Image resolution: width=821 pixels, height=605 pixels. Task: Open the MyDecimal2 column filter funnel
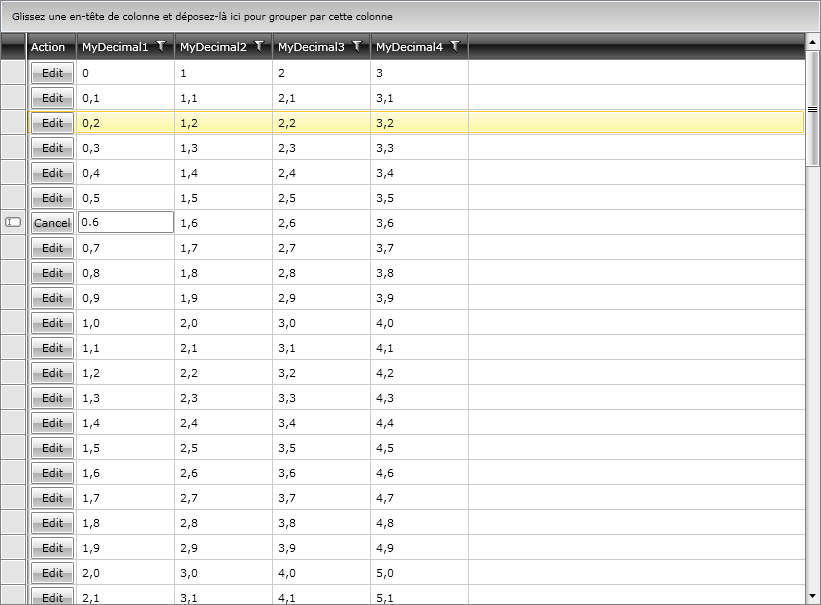coord(259,47)
